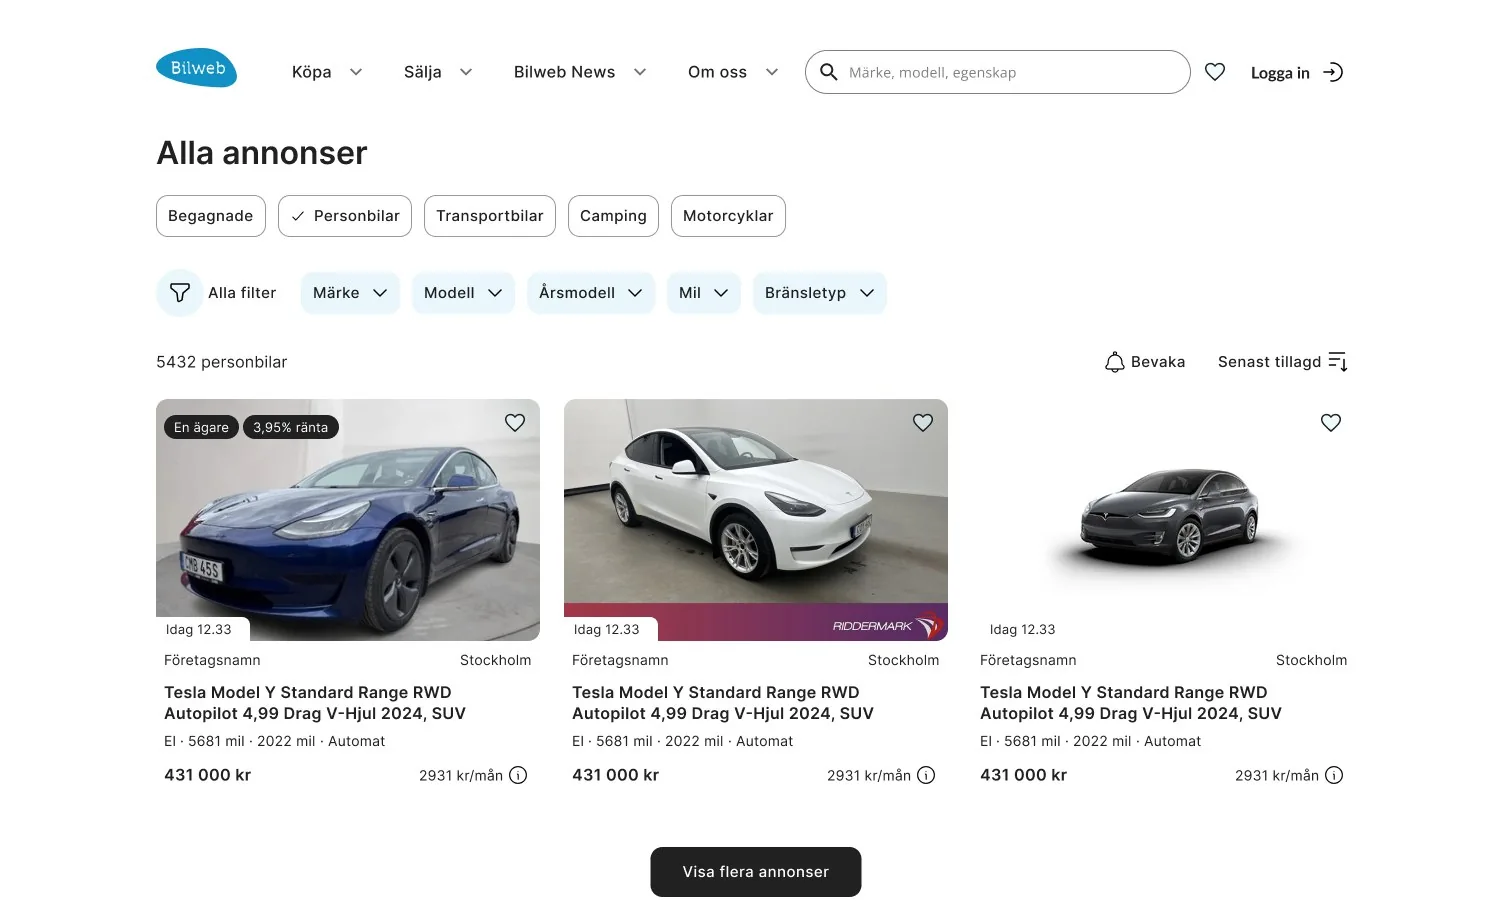The image size is (1512, 920).
Task: Toggle the Begagnade filter chip
Action: 211,216
